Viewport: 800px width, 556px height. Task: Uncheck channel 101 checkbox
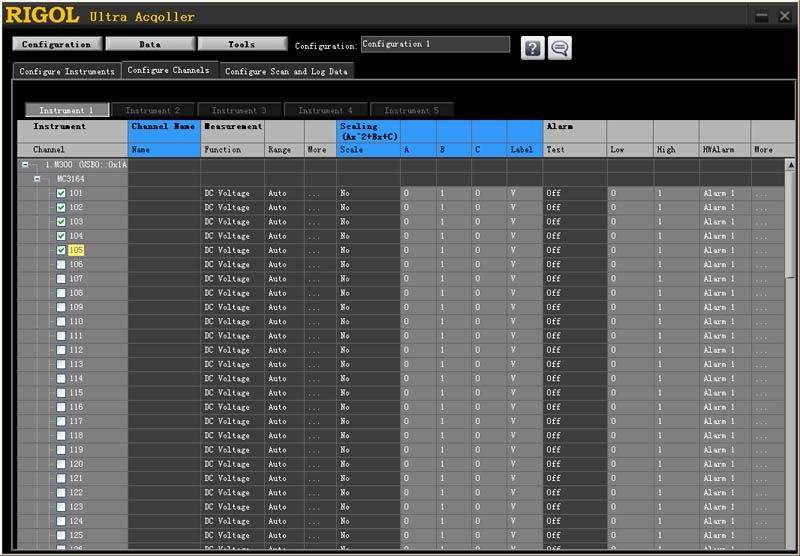61,194
